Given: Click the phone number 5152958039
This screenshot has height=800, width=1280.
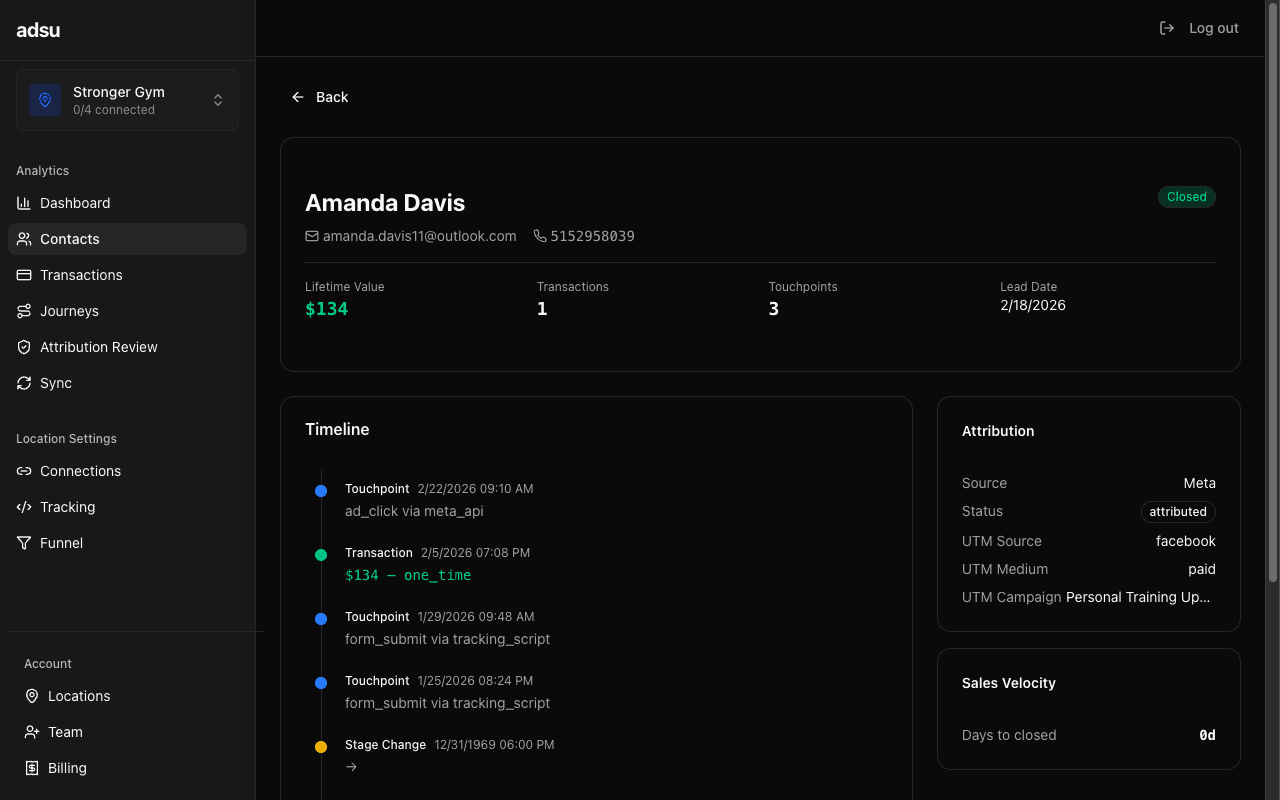Looking at the screenshot, I should (594, 236).
